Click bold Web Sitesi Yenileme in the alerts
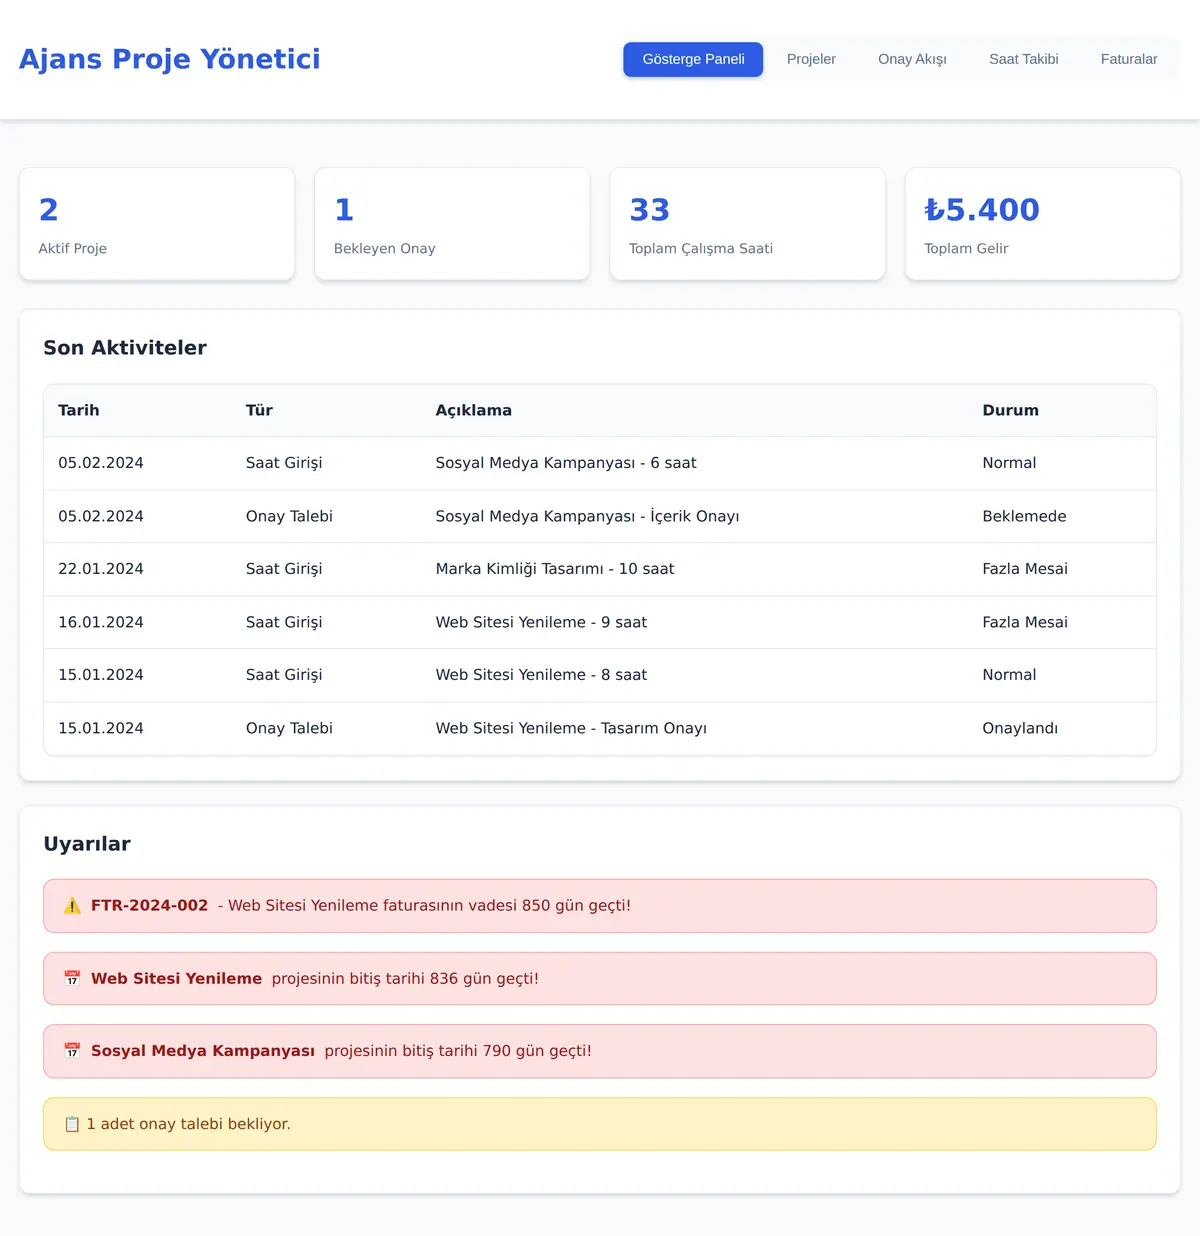The image size is (1200, 1236). (x=176, y=979)
